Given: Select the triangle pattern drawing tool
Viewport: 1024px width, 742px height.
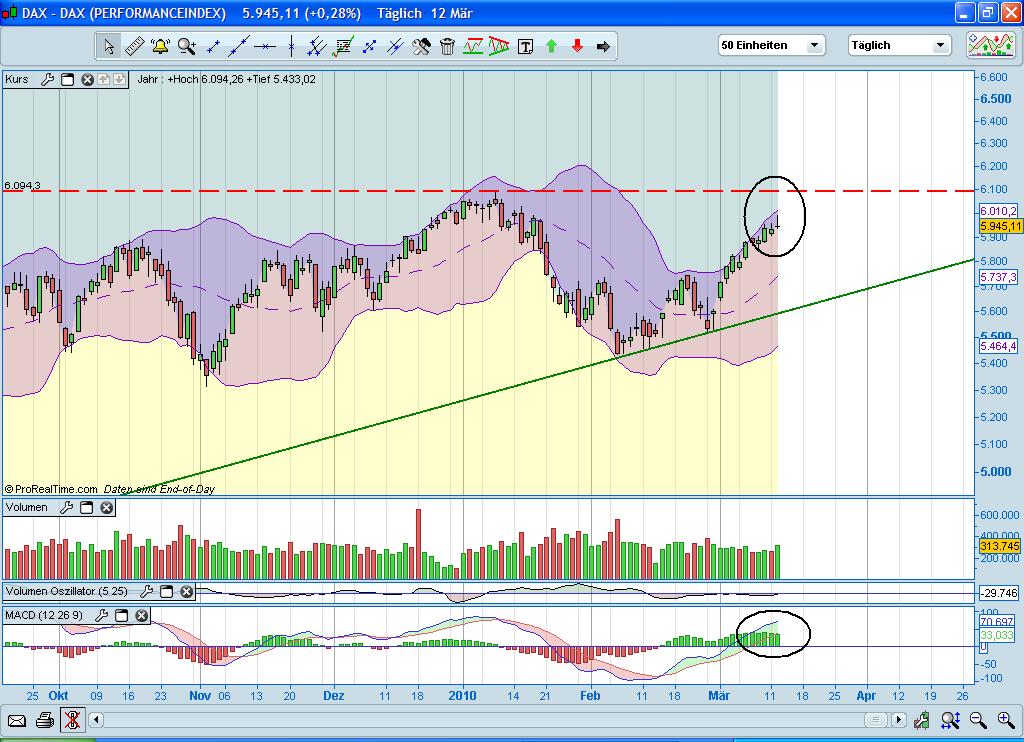Looking at the screenshot, I should tap(499, 46).
